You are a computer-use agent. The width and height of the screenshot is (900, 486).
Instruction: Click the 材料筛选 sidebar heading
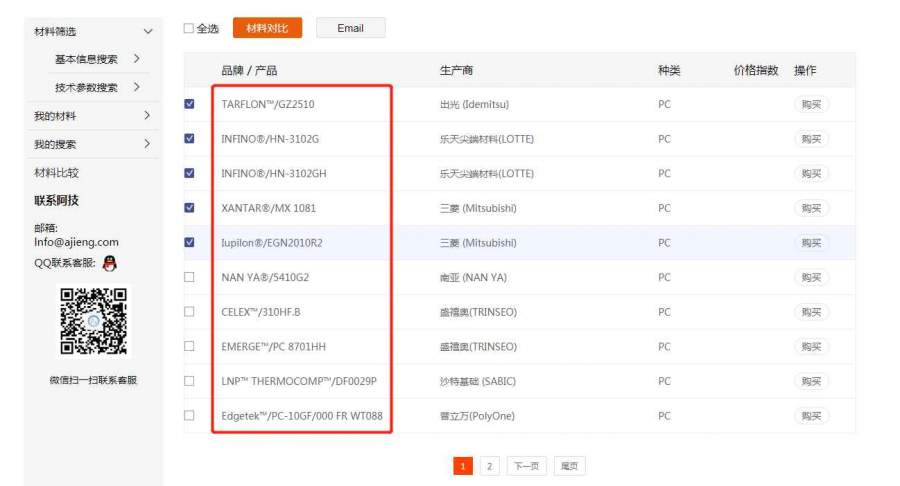55,32
